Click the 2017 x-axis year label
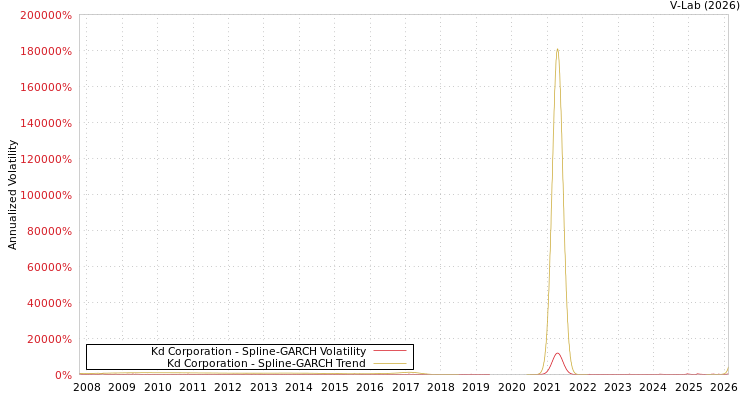The height and width of the screenshot is (400, 750). pyautogui.click(x=406, y=387)
